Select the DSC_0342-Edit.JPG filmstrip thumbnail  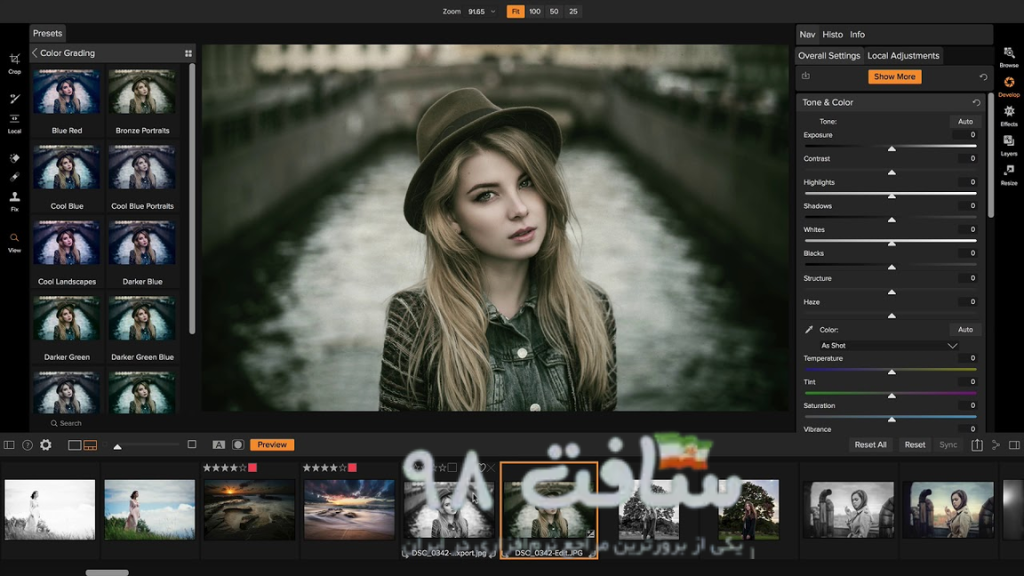[x=549, y=510]
